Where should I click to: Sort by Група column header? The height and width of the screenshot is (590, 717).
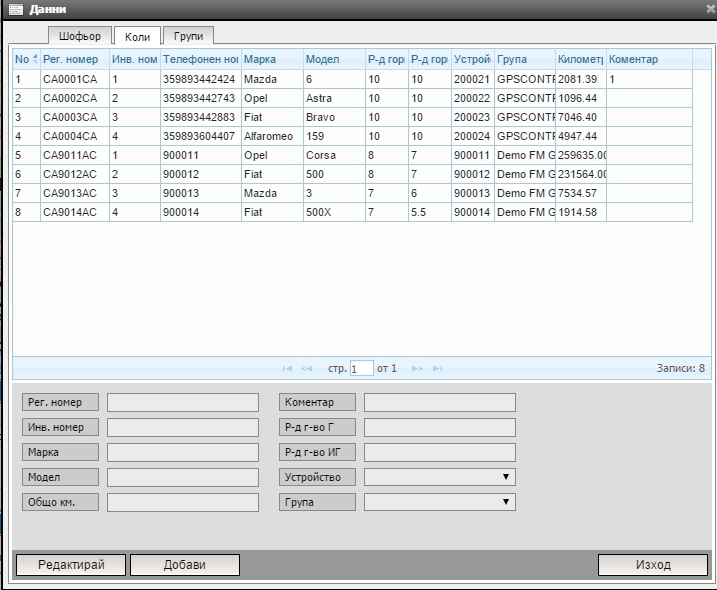(525, 59)
